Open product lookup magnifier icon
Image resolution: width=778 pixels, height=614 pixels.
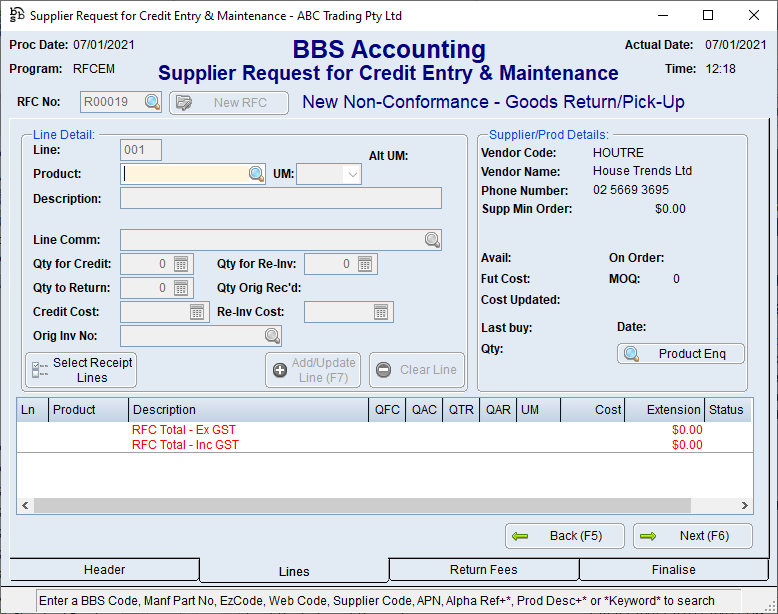click(256, 174)
